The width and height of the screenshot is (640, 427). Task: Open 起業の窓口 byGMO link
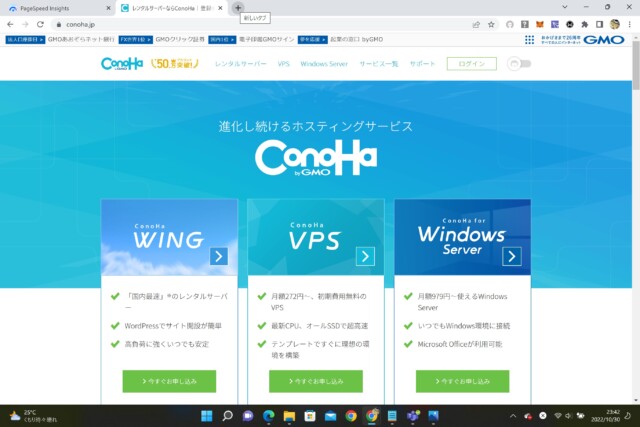pos(356,40)
